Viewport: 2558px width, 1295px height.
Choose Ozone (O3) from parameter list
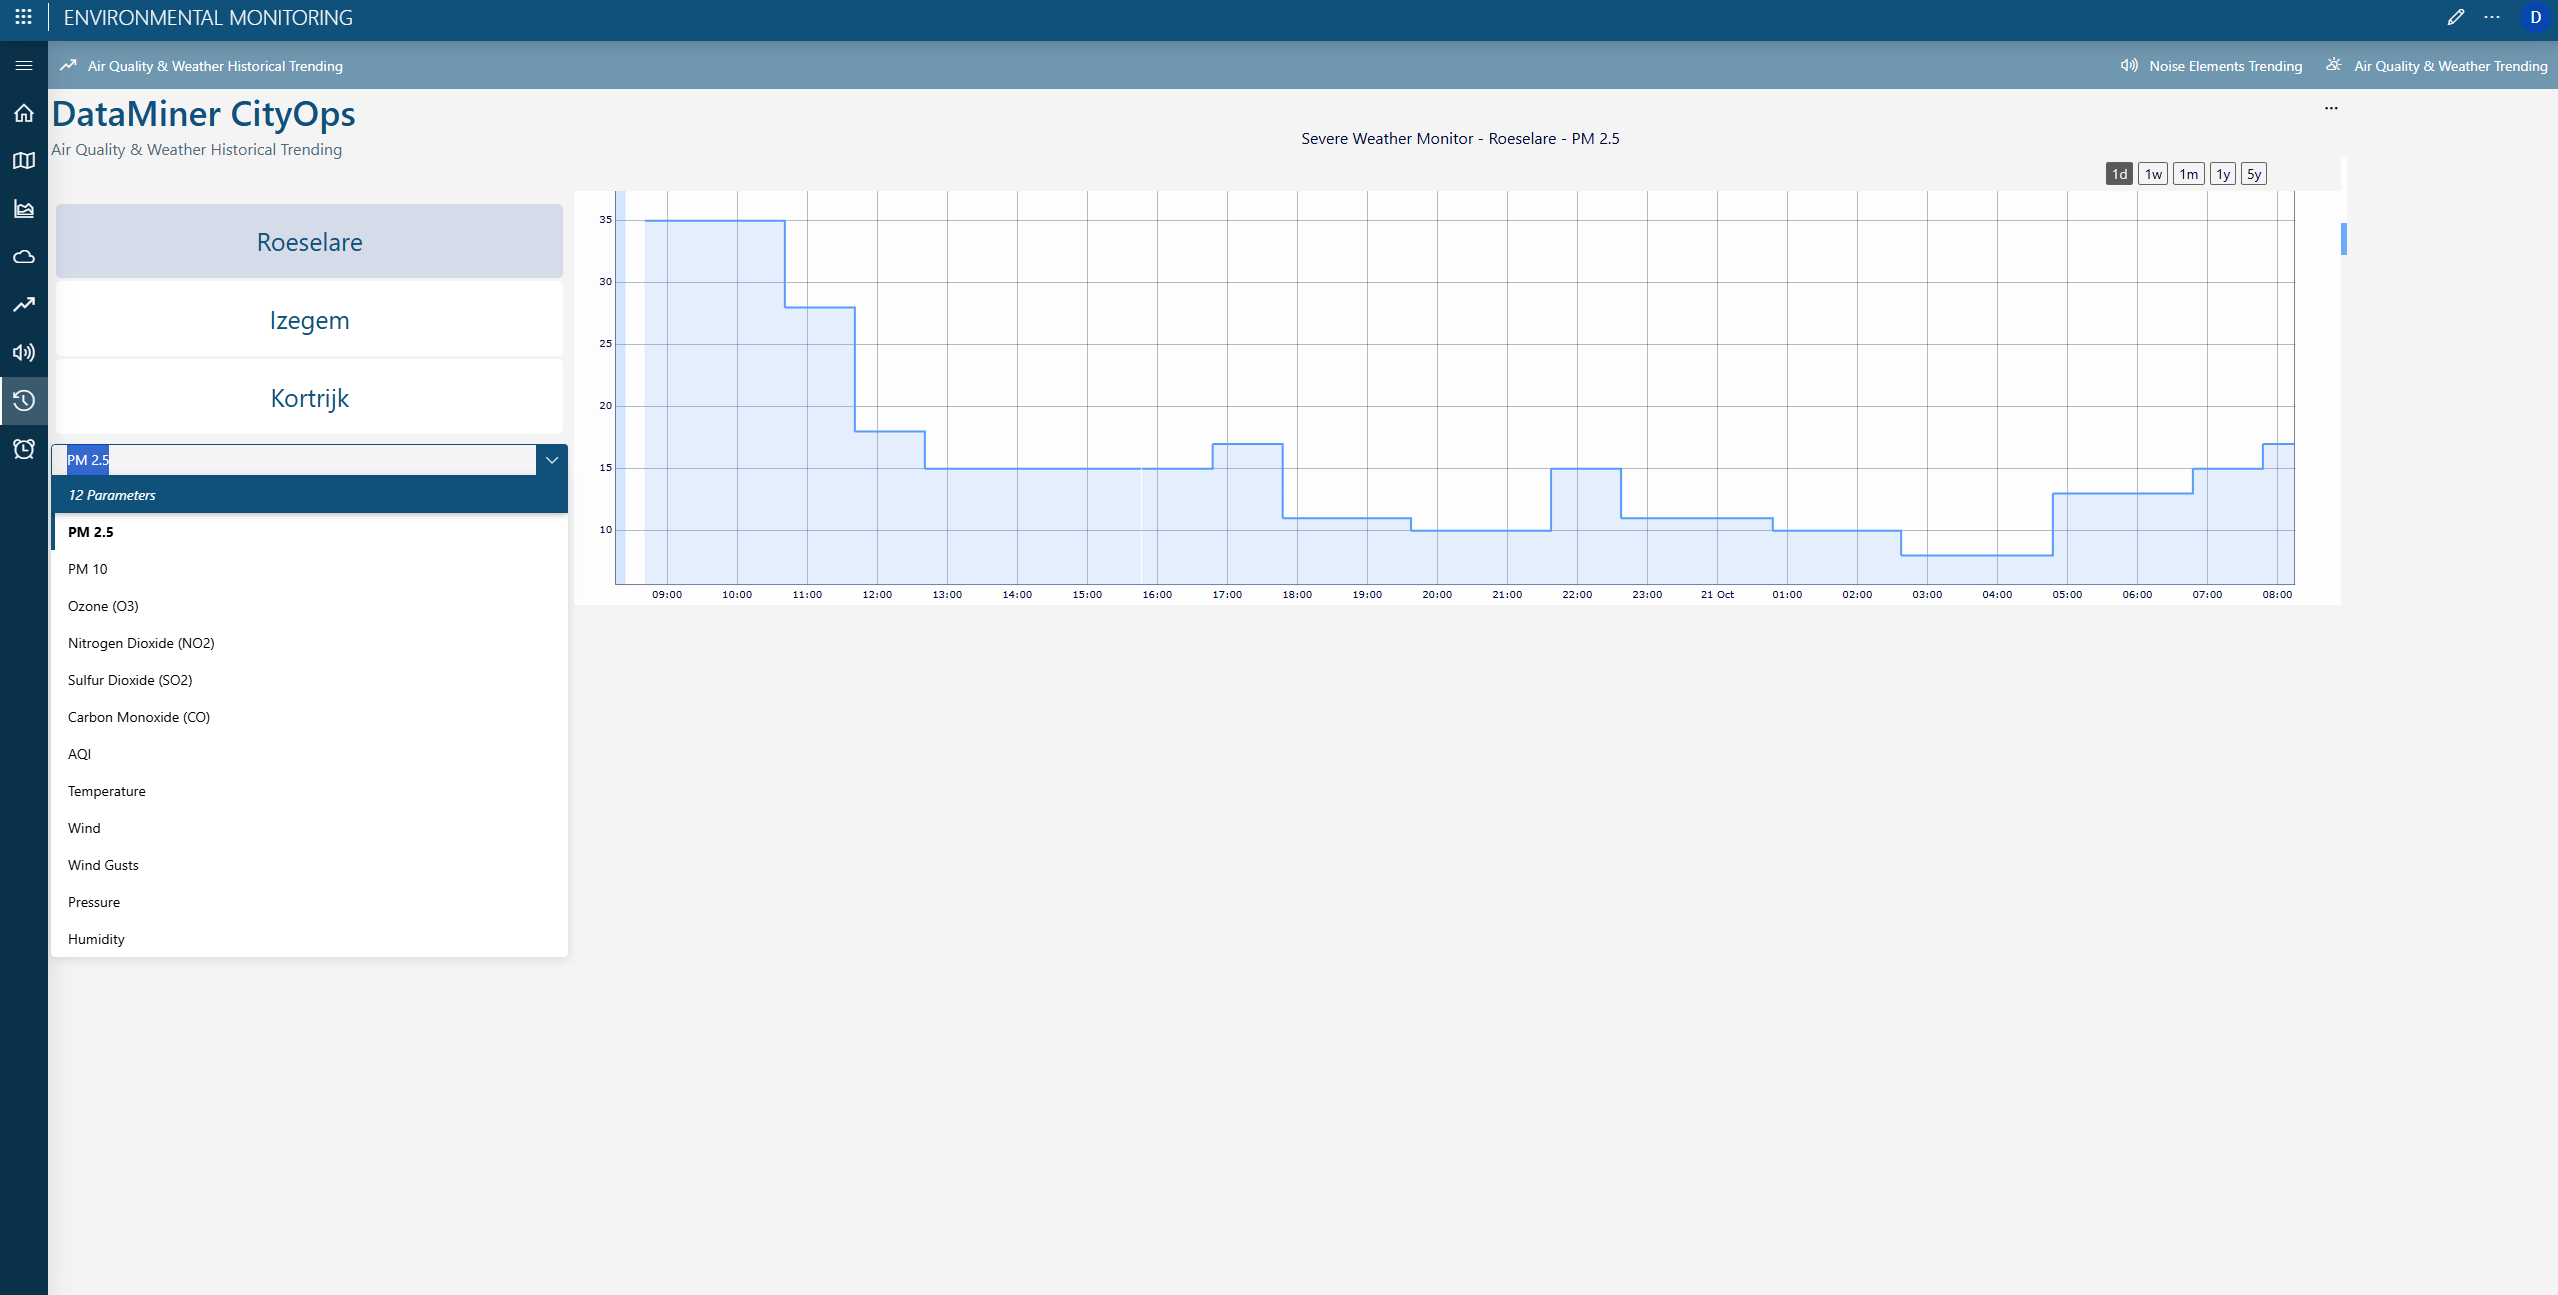click(x=103, y=606)
